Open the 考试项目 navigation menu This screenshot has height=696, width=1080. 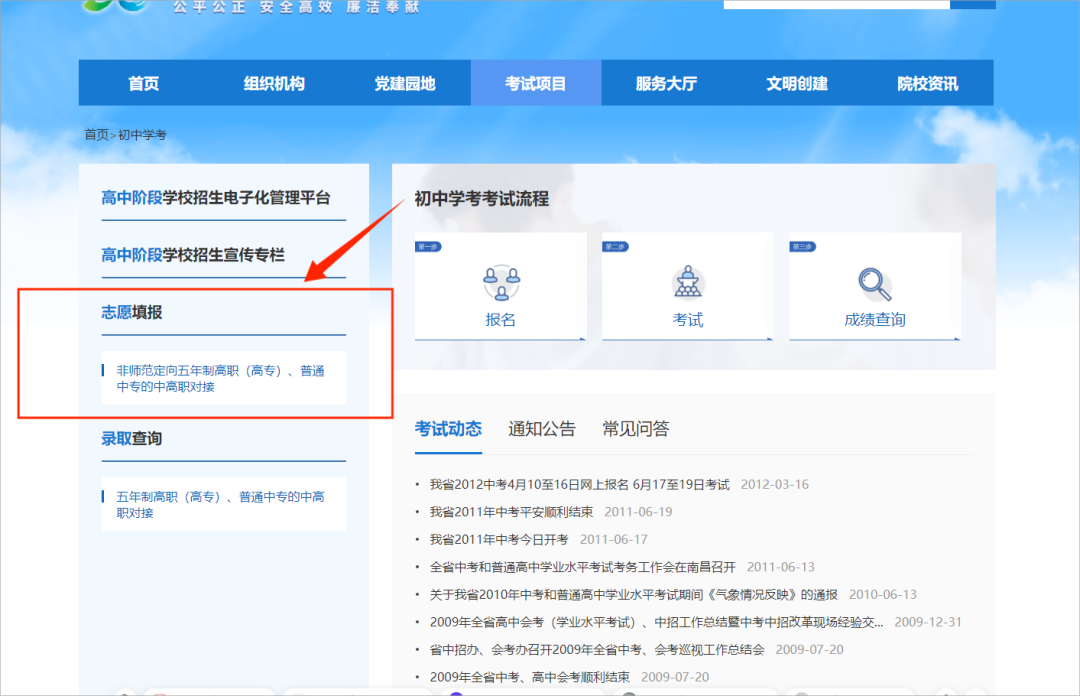pyautogui.click(x=536, y=83)
